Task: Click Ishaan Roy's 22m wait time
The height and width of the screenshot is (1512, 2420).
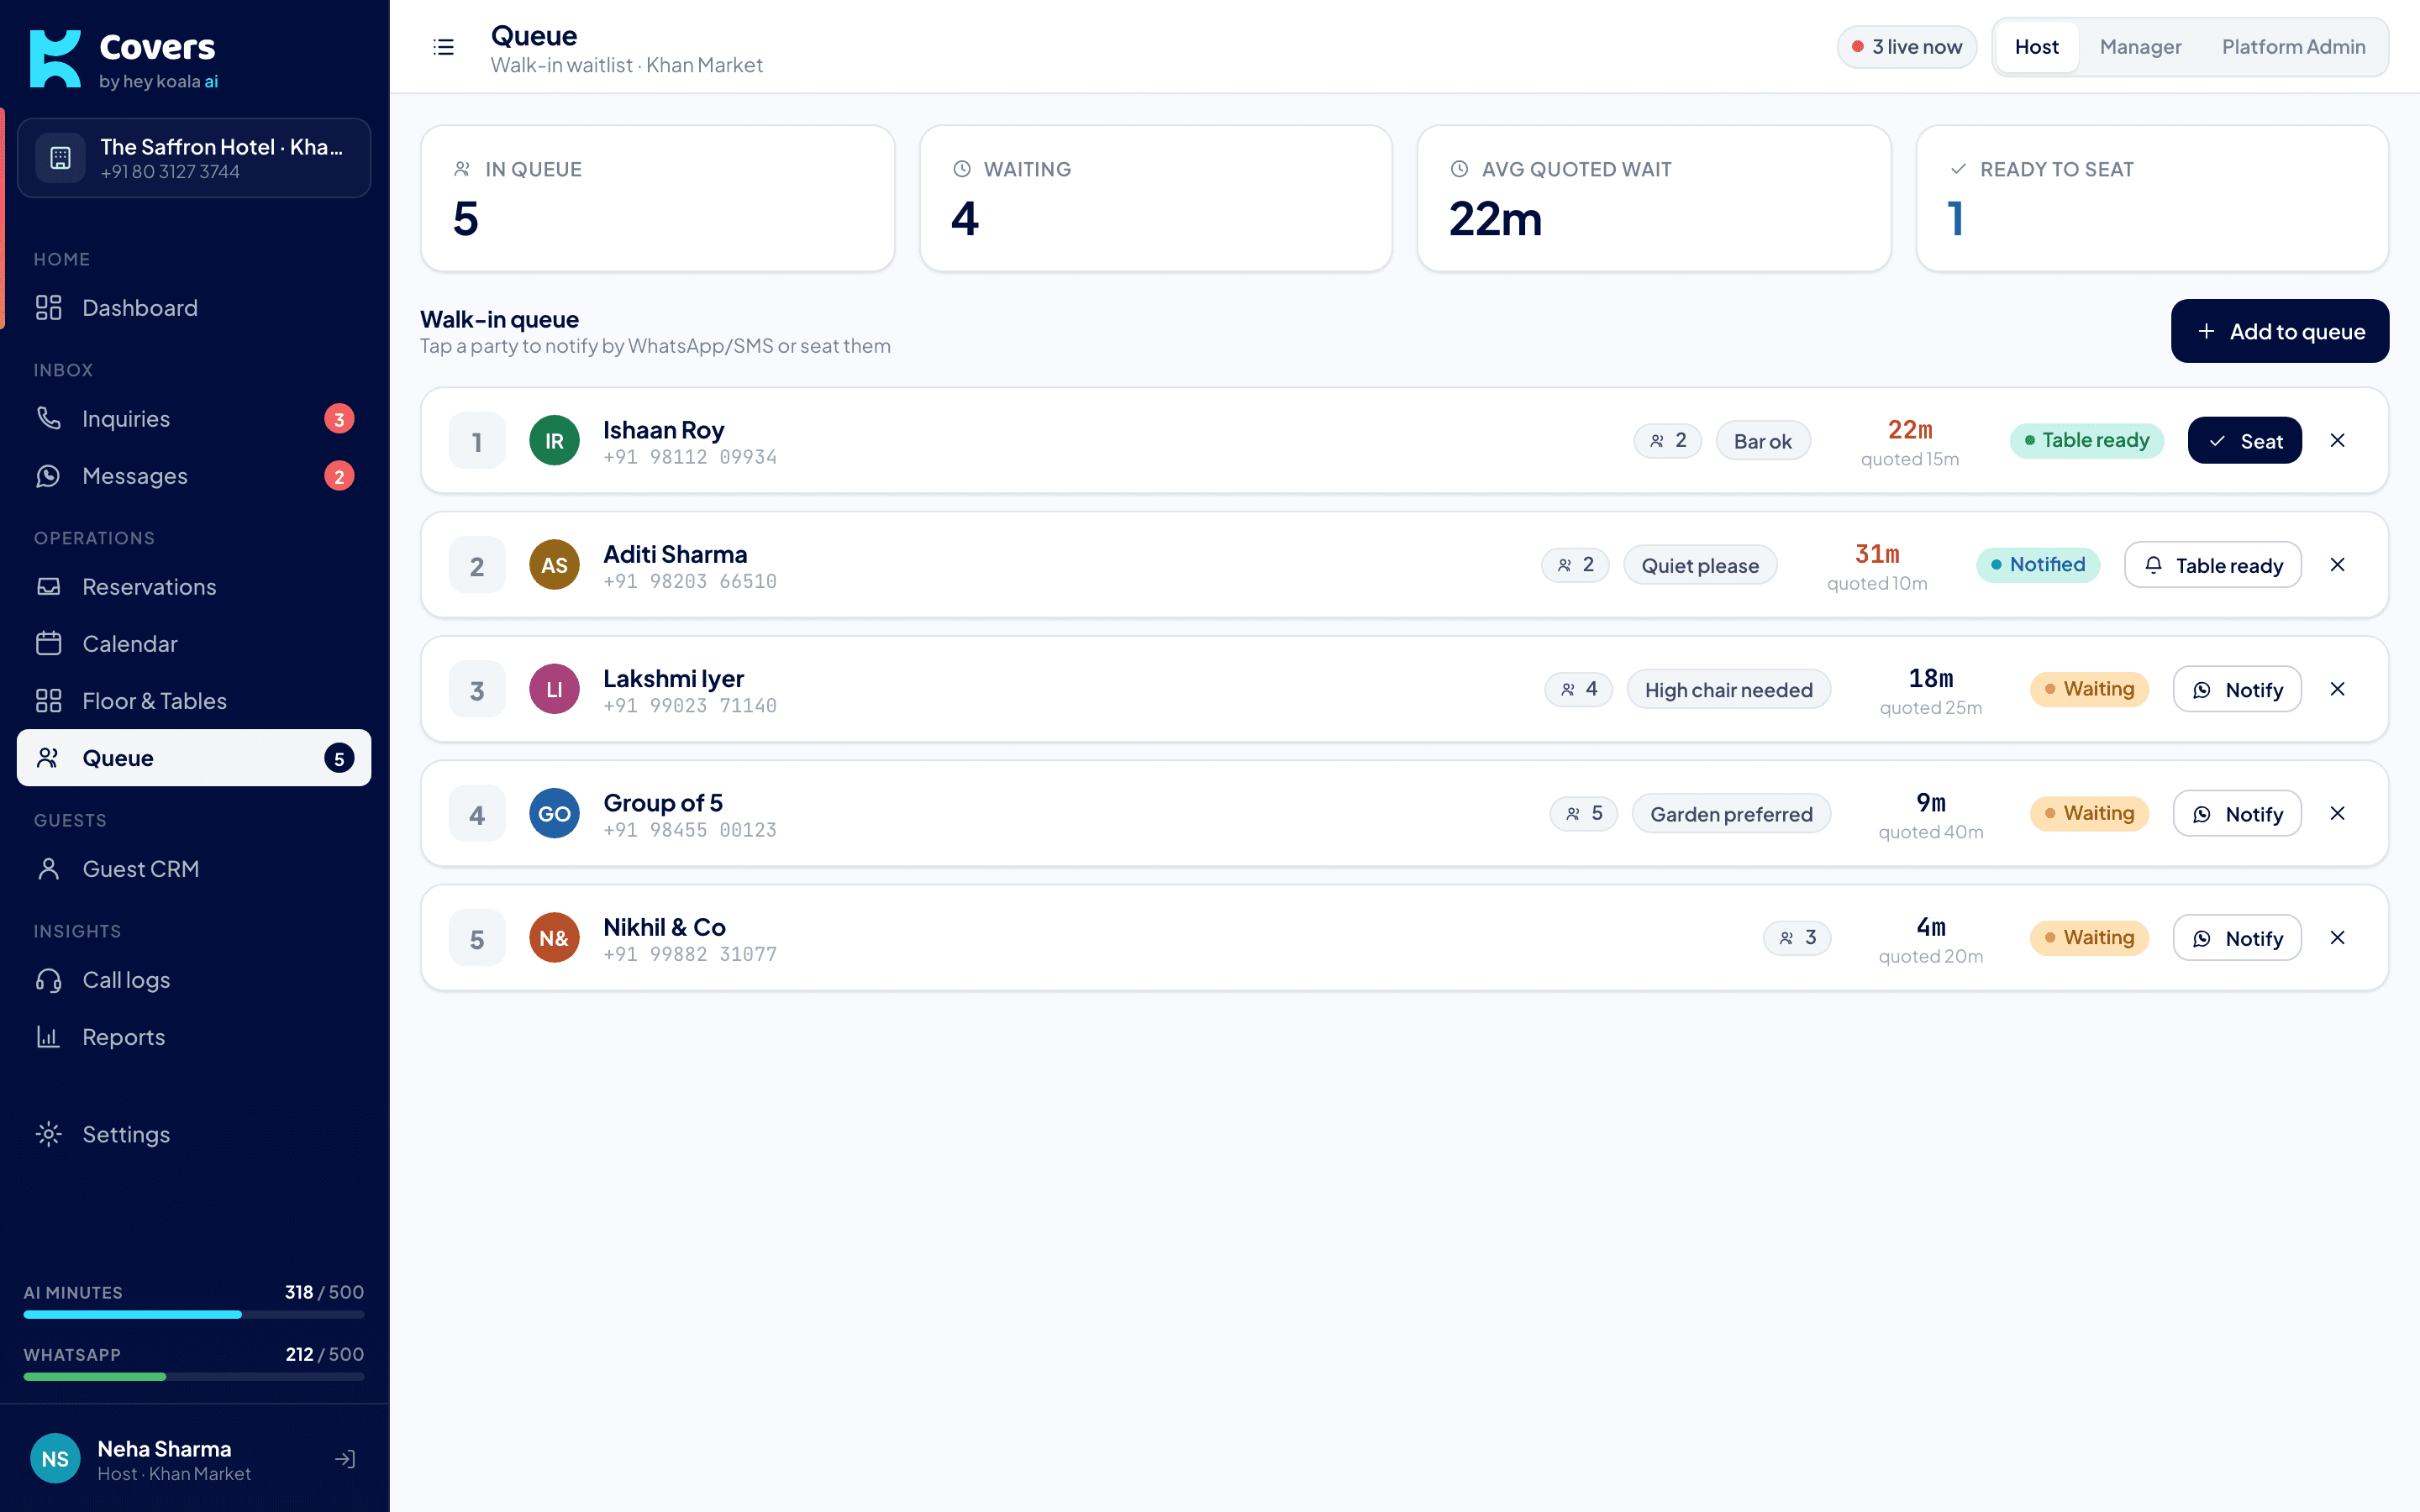Action: point(1909,430)
